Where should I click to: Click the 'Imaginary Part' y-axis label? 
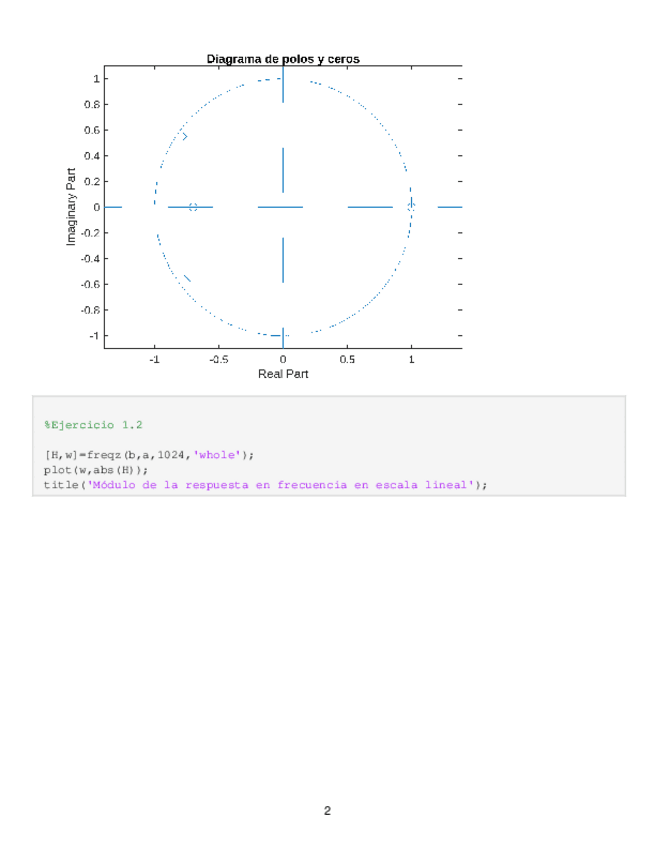(71, 207)
